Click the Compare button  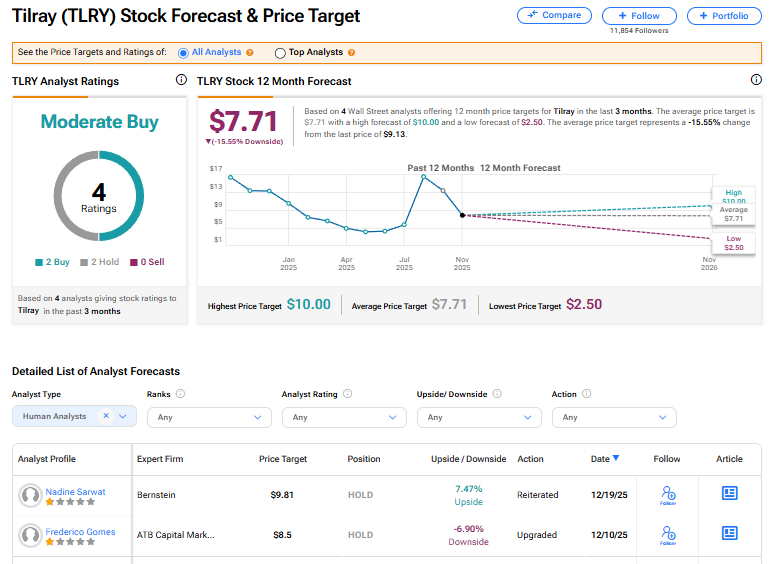(554, 15)
